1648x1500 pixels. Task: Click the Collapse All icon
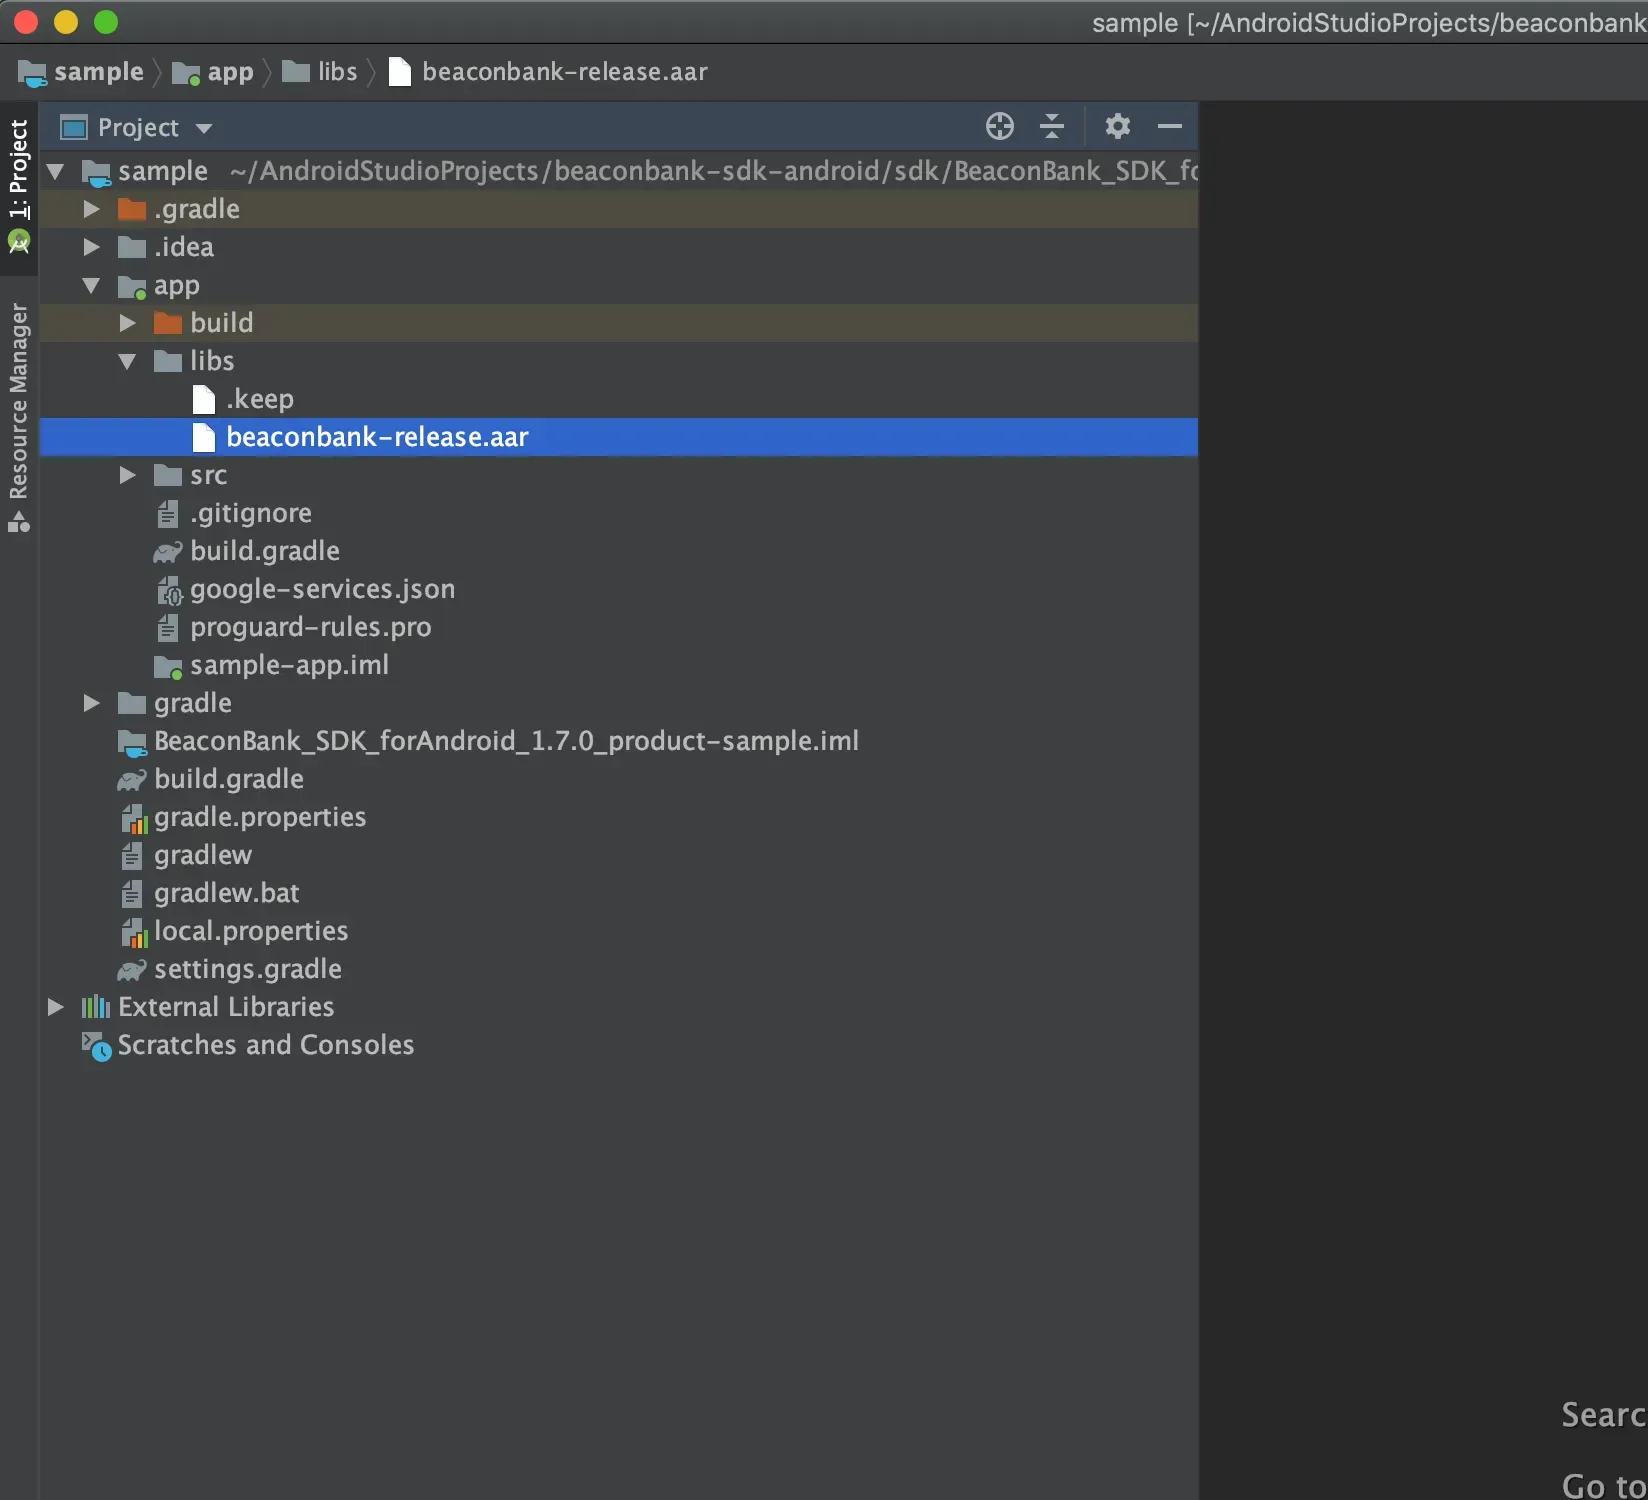pos(1051,126)
